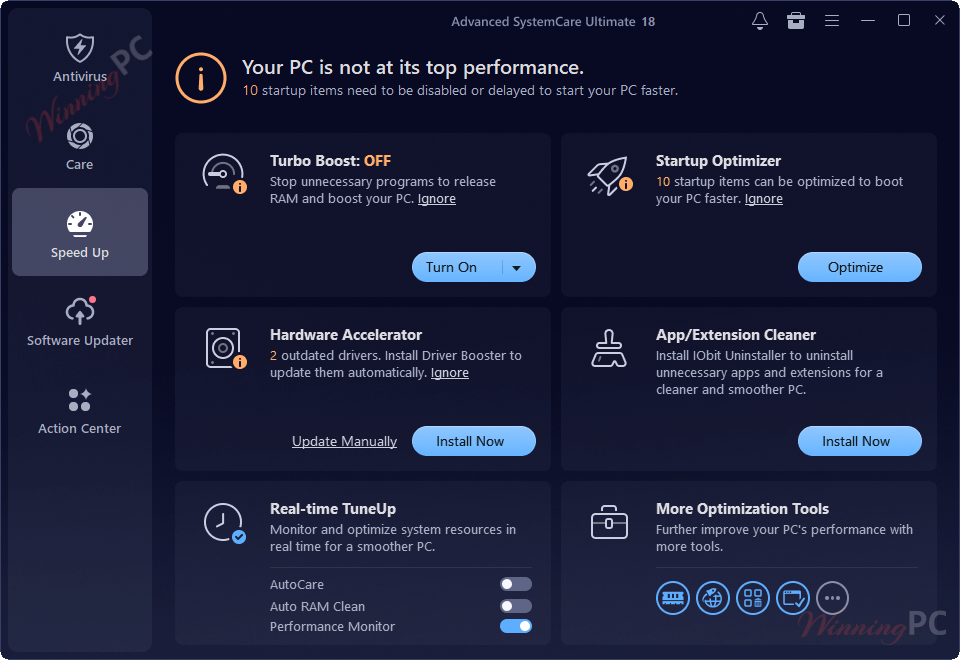The height and width of the screenshot is (660, 960).
Task: Ignore the Turbo Boost suggestion
Action: point(437,199)
